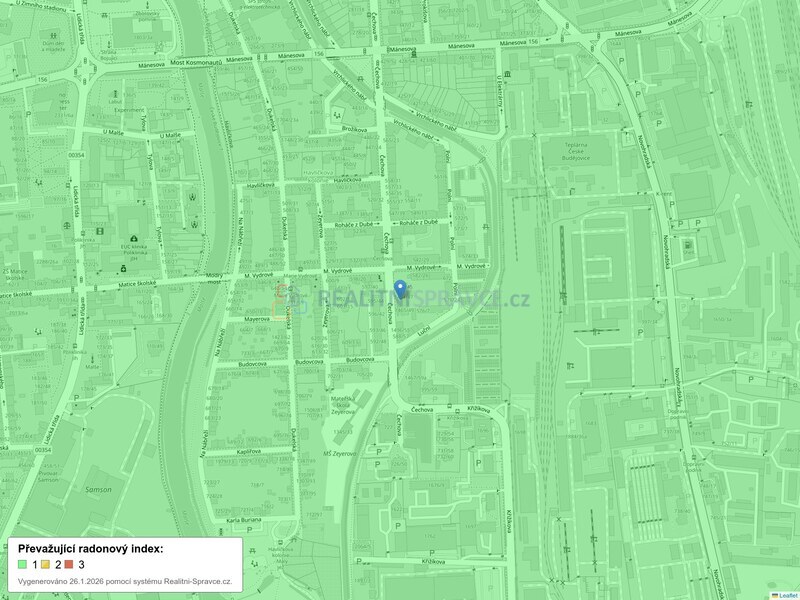Select the green radon index 1 swatch

click(21, 564)
